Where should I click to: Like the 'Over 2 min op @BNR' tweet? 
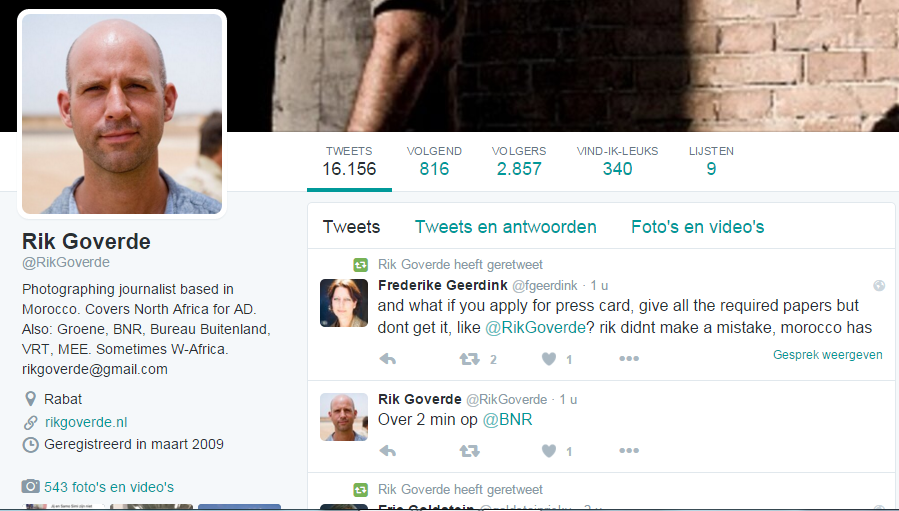point(548,451)
